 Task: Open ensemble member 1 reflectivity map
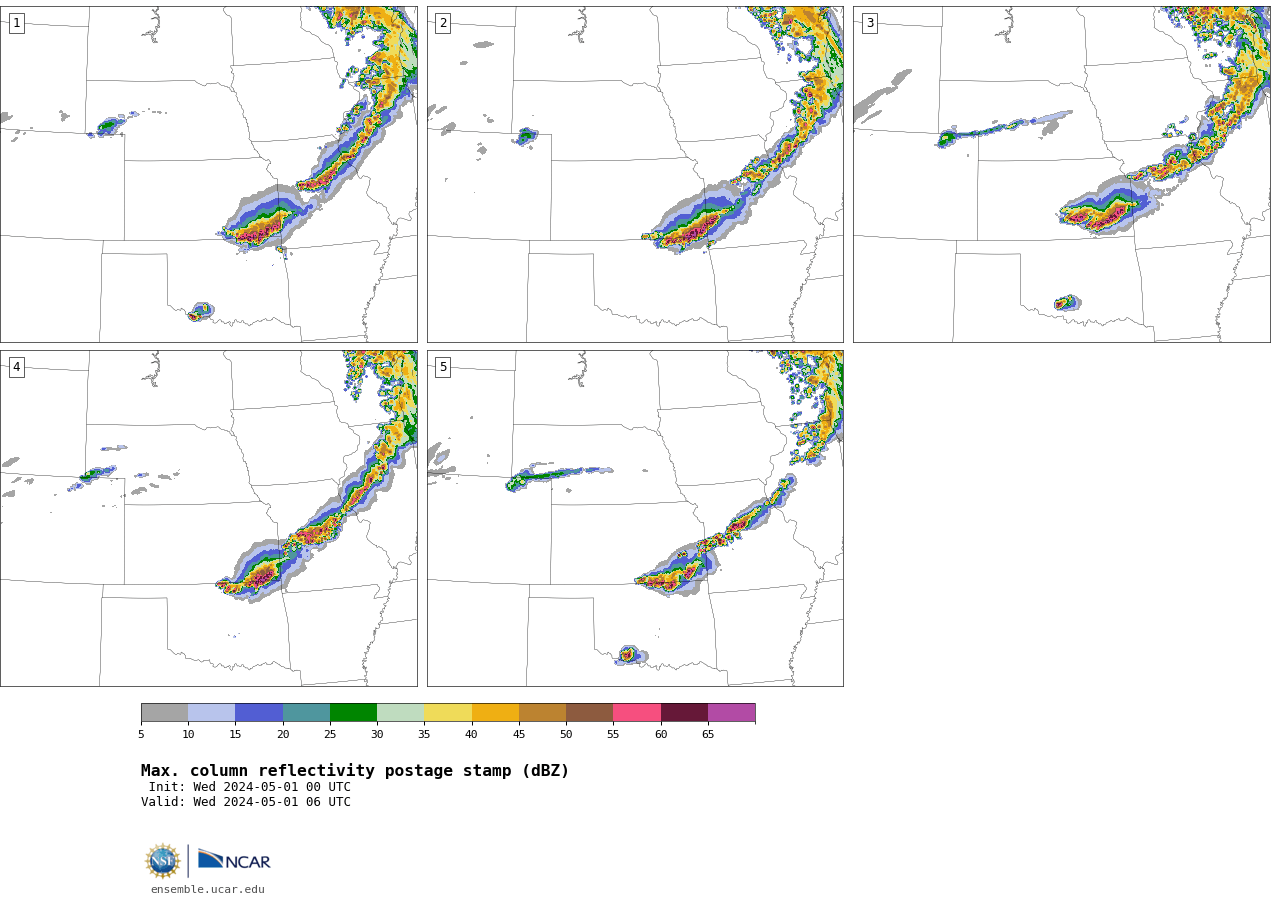point(208,174)
